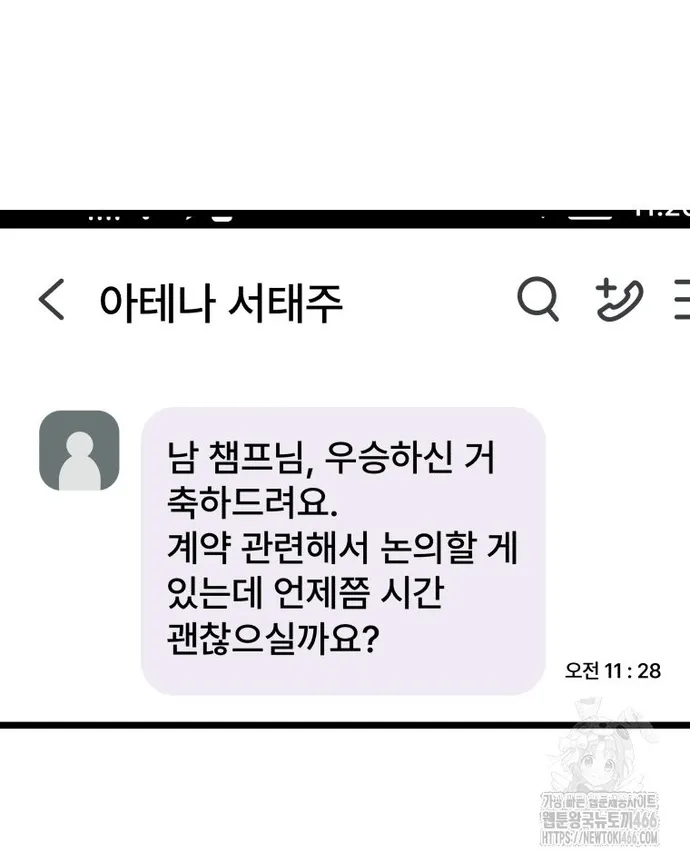Viewport: 690px width, 863px height.
Task: Open contact details for 아테나 서태주
Action: [221, 302]
